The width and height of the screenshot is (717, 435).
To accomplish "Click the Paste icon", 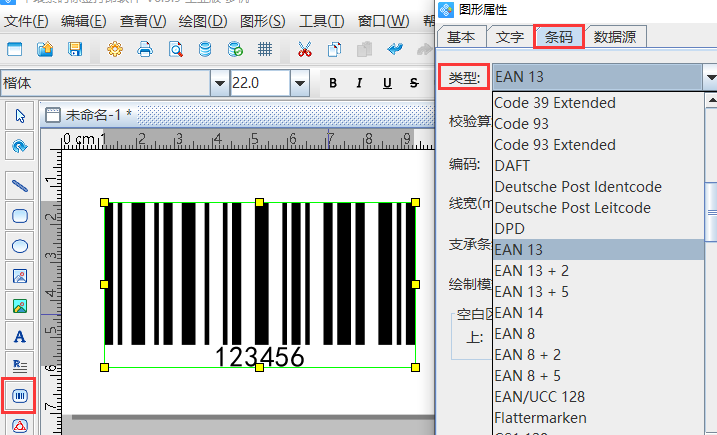I will pos(364,49).
